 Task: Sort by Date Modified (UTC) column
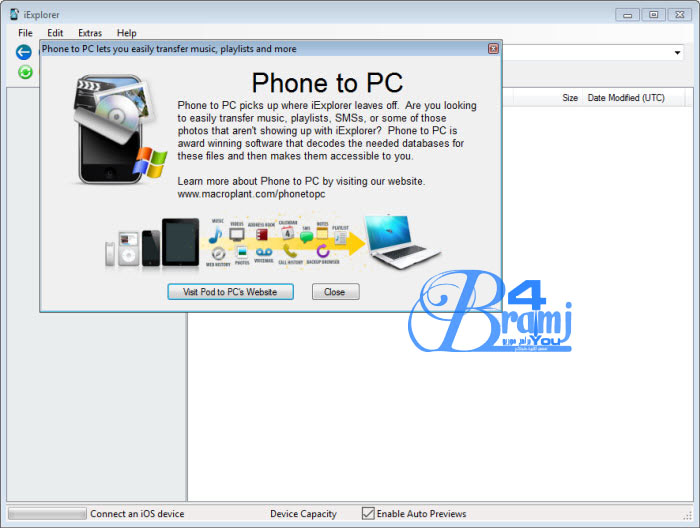coord(626,98)
